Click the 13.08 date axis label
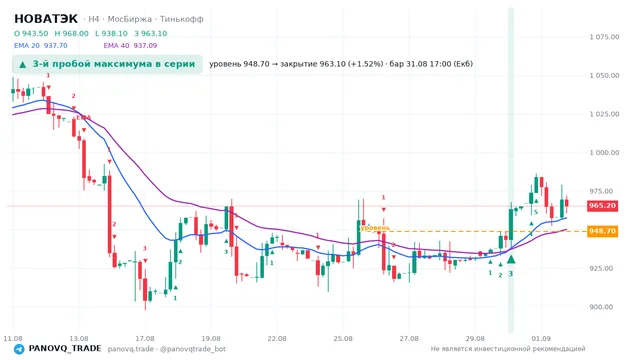This screenshot has width=640, height=360. [79, 339]
